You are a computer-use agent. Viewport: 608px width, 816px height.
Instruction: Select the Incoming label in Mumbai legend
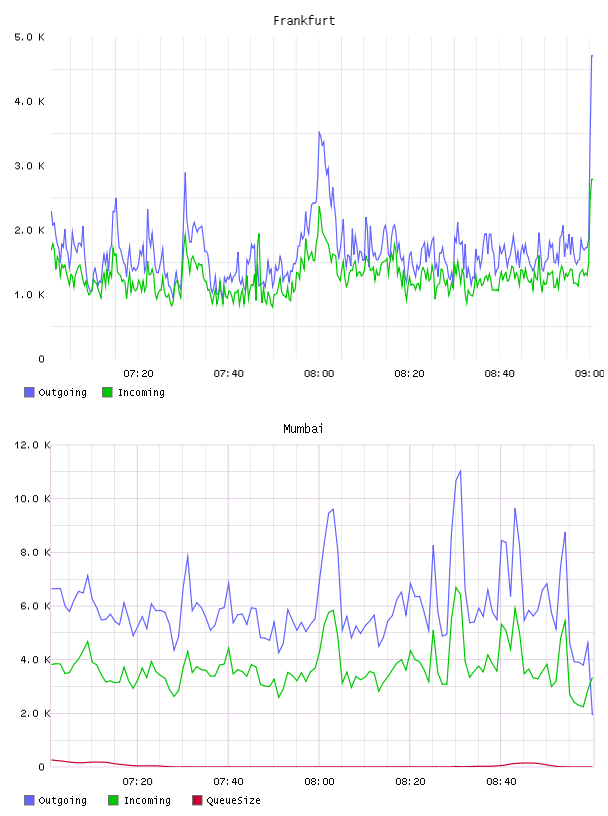pyautogui.click(x=147, y=800)
